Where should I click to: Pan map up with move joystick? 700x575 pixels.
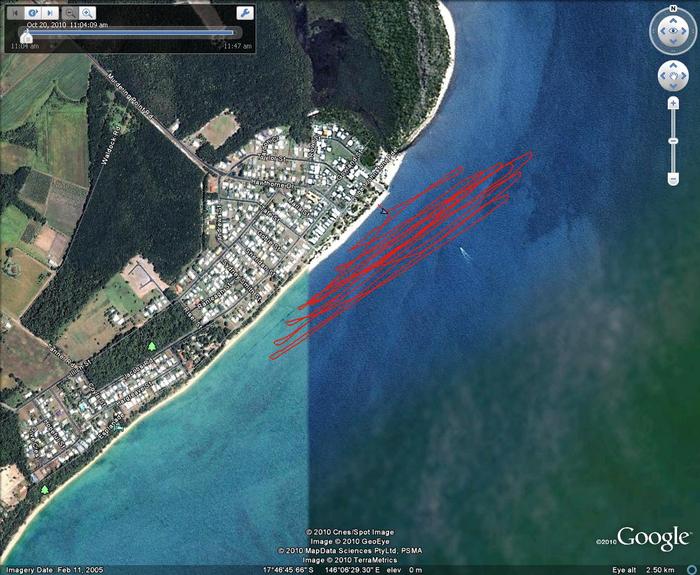click(672, 67)
